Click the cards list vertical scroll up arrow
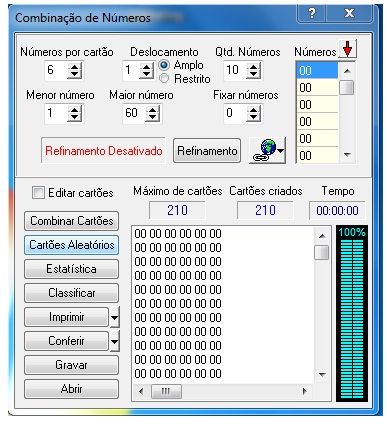 [x=322, y=236]
